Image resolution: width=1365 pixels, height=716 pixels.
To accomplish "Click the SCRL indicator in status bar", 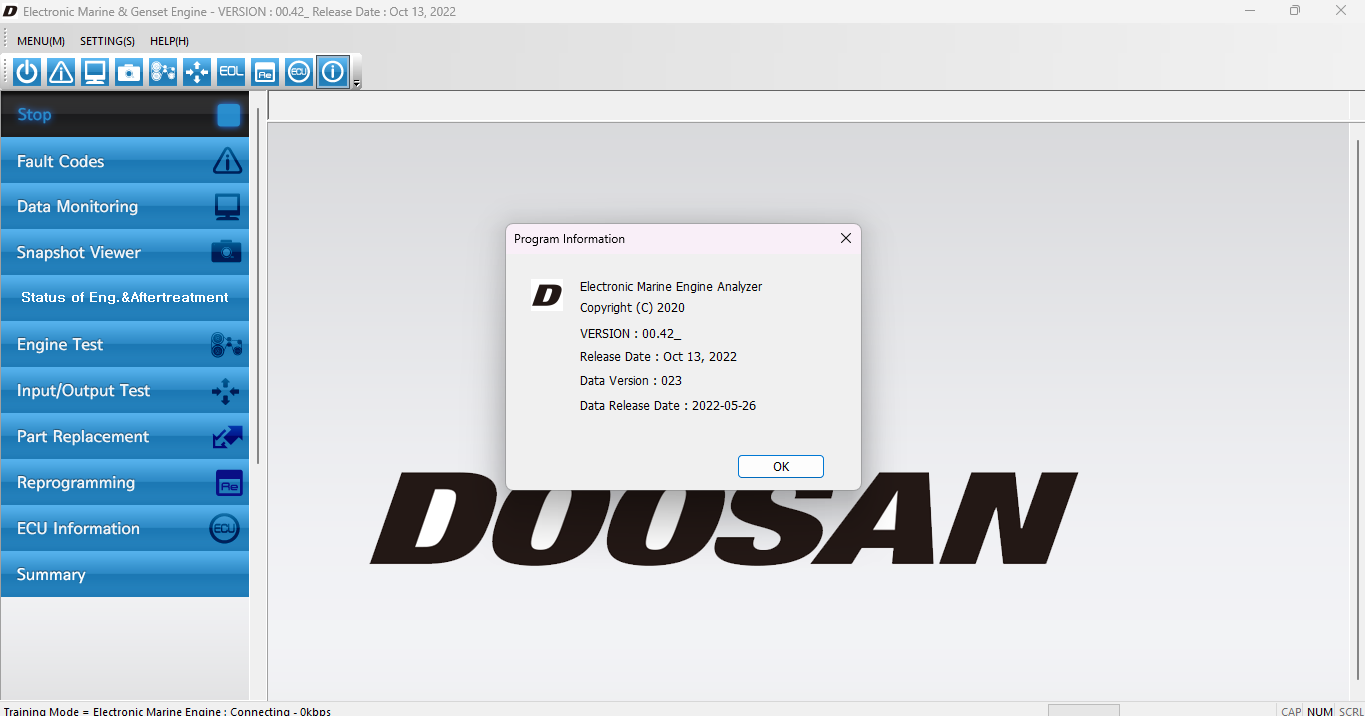I will [1351, 711].
